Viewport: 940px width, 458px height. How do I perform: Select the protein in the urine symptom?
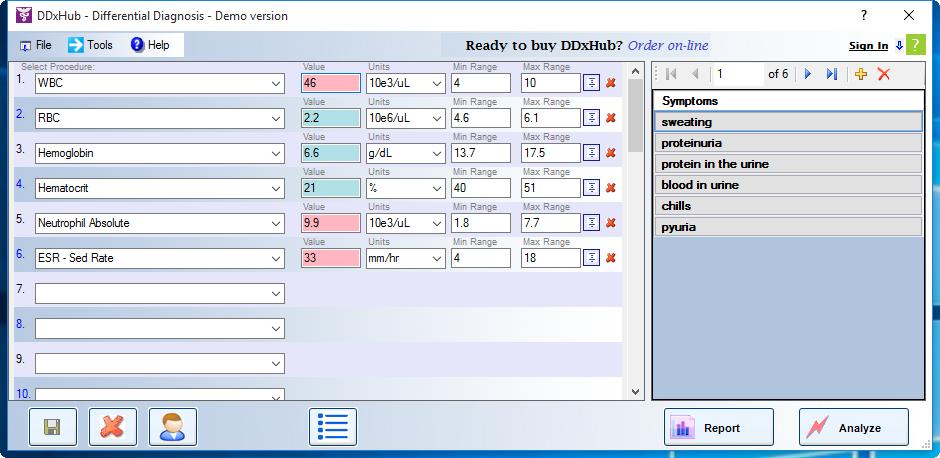click(x=788, y=164)
